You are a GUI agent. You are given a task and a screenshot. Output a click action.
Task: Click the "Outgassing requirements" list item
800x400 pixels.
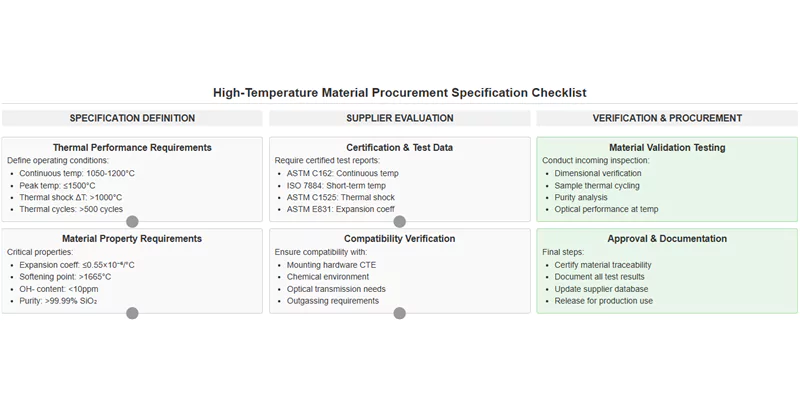click(333, 301)
